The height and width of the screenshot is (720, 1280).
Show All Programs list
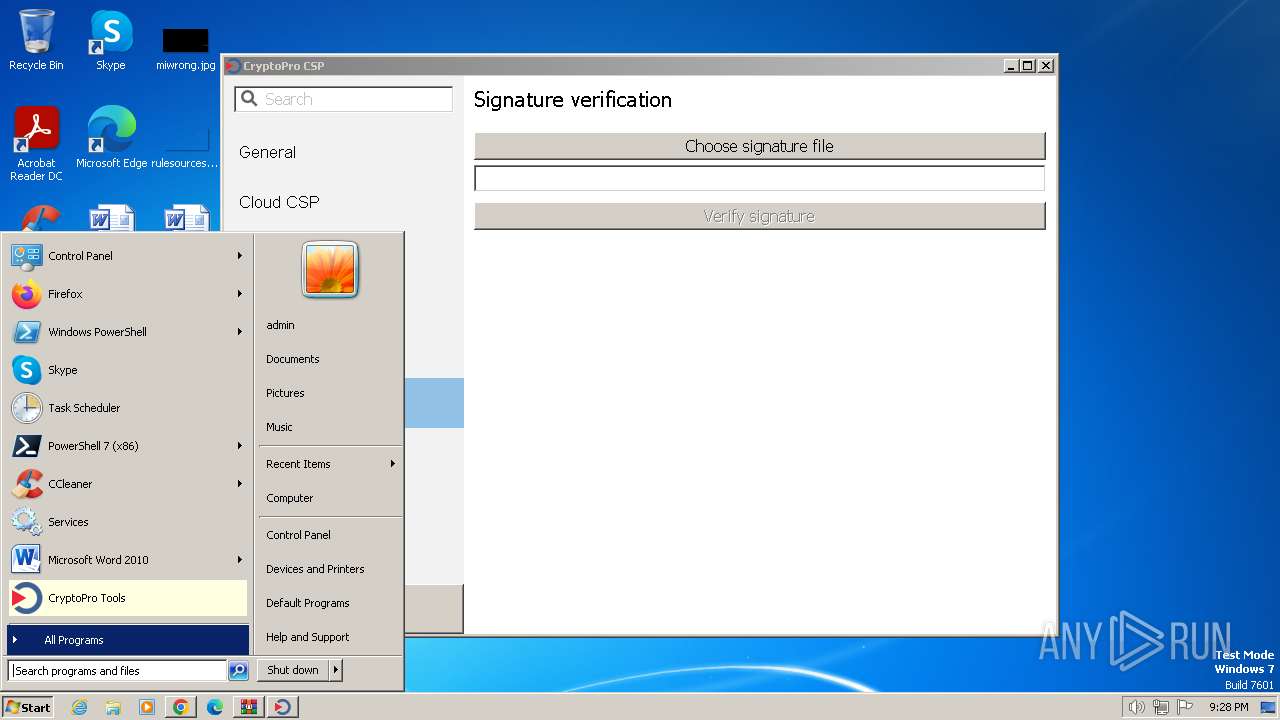click(x=128, y=640)
